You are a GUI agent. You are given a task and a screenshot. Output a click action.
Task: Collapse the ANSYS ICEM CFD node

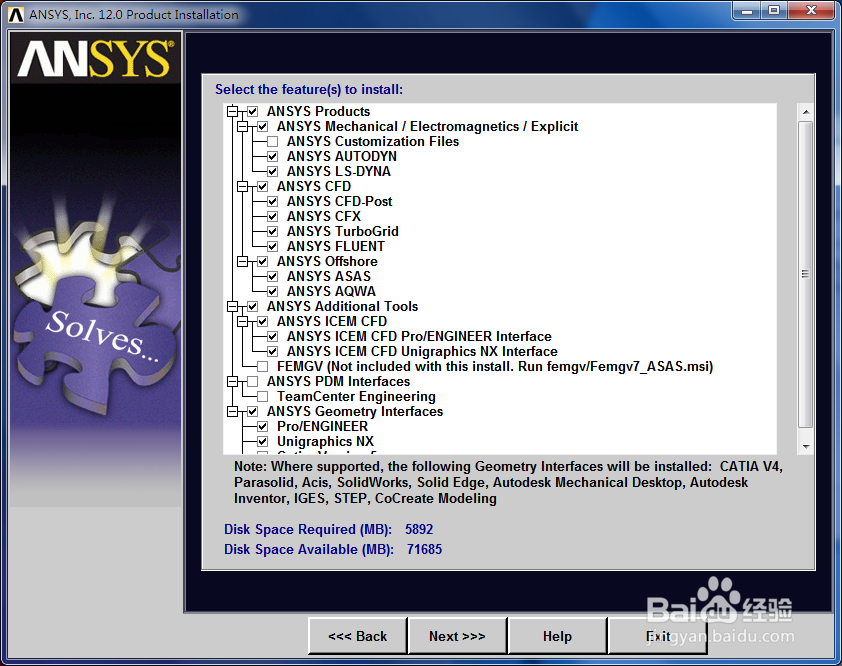(x=243, y=322)
